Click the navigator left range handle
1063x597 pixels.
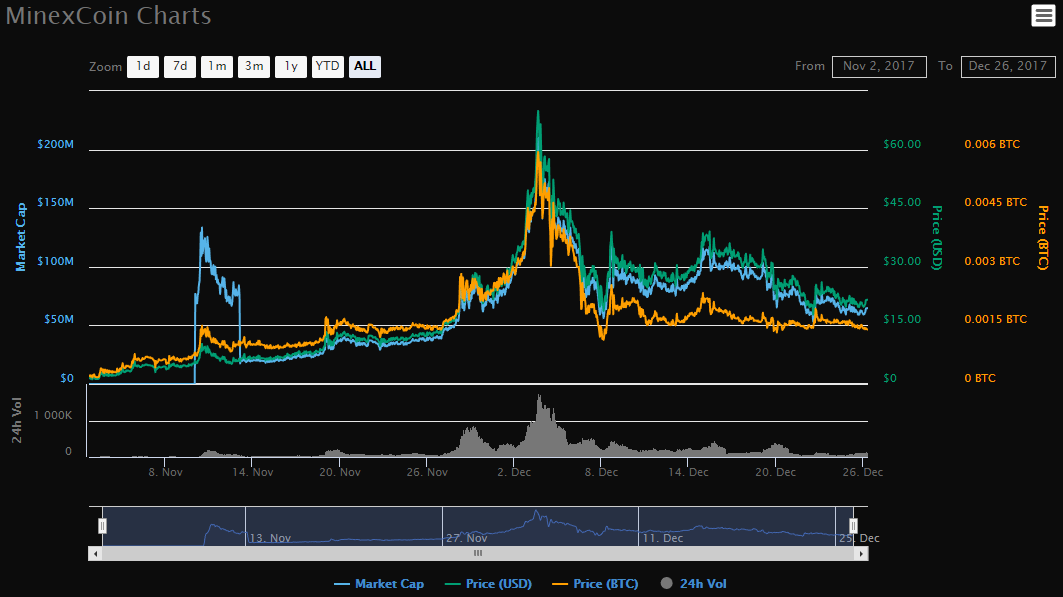click(x=102, y=526)
